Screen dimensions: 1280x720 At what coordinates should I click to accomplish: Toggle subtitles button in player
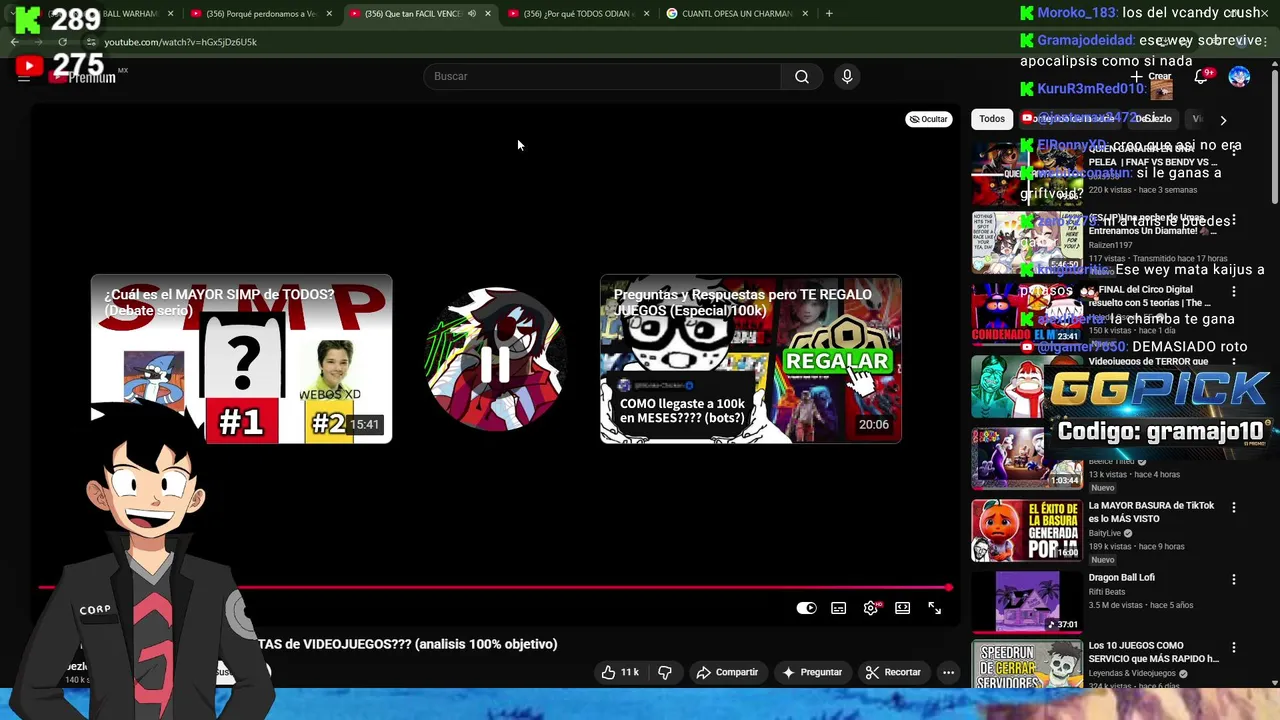839,608
